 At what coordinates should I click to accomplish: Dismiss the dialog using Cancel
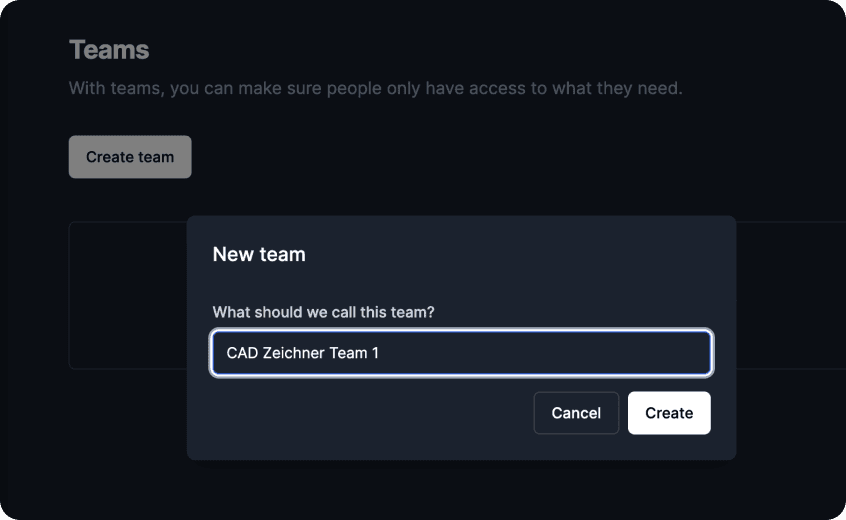[576, 413]
